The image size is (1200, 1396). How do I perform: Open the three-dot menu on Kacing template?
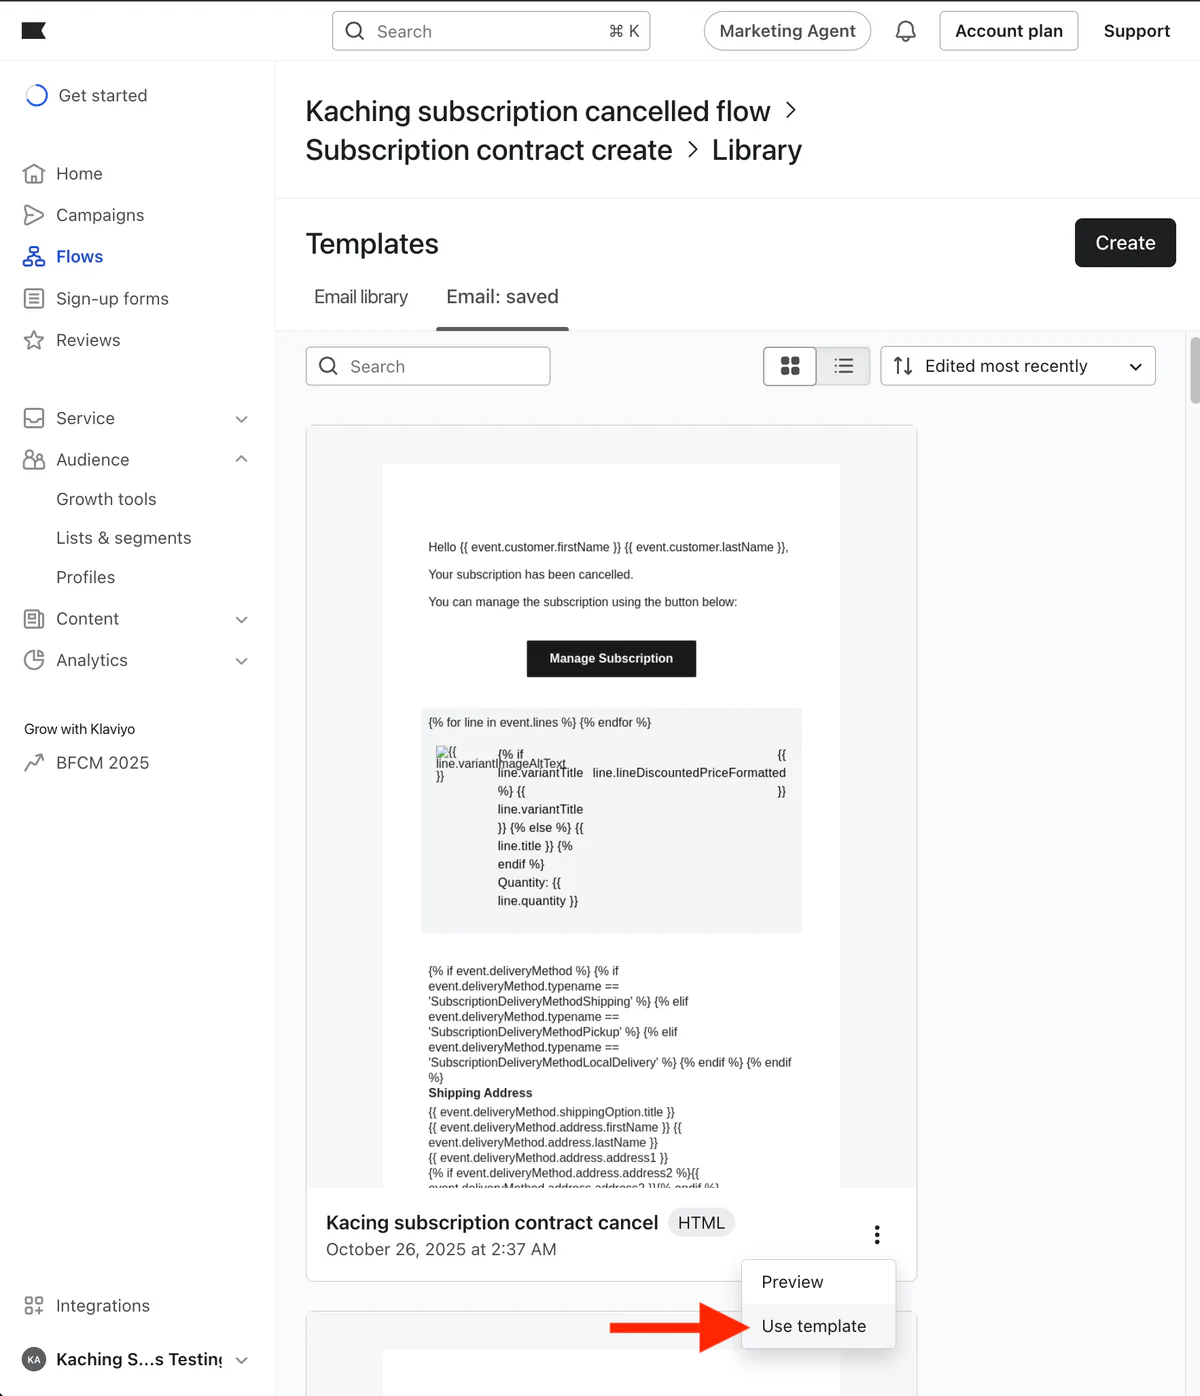tap(877, 1235)
